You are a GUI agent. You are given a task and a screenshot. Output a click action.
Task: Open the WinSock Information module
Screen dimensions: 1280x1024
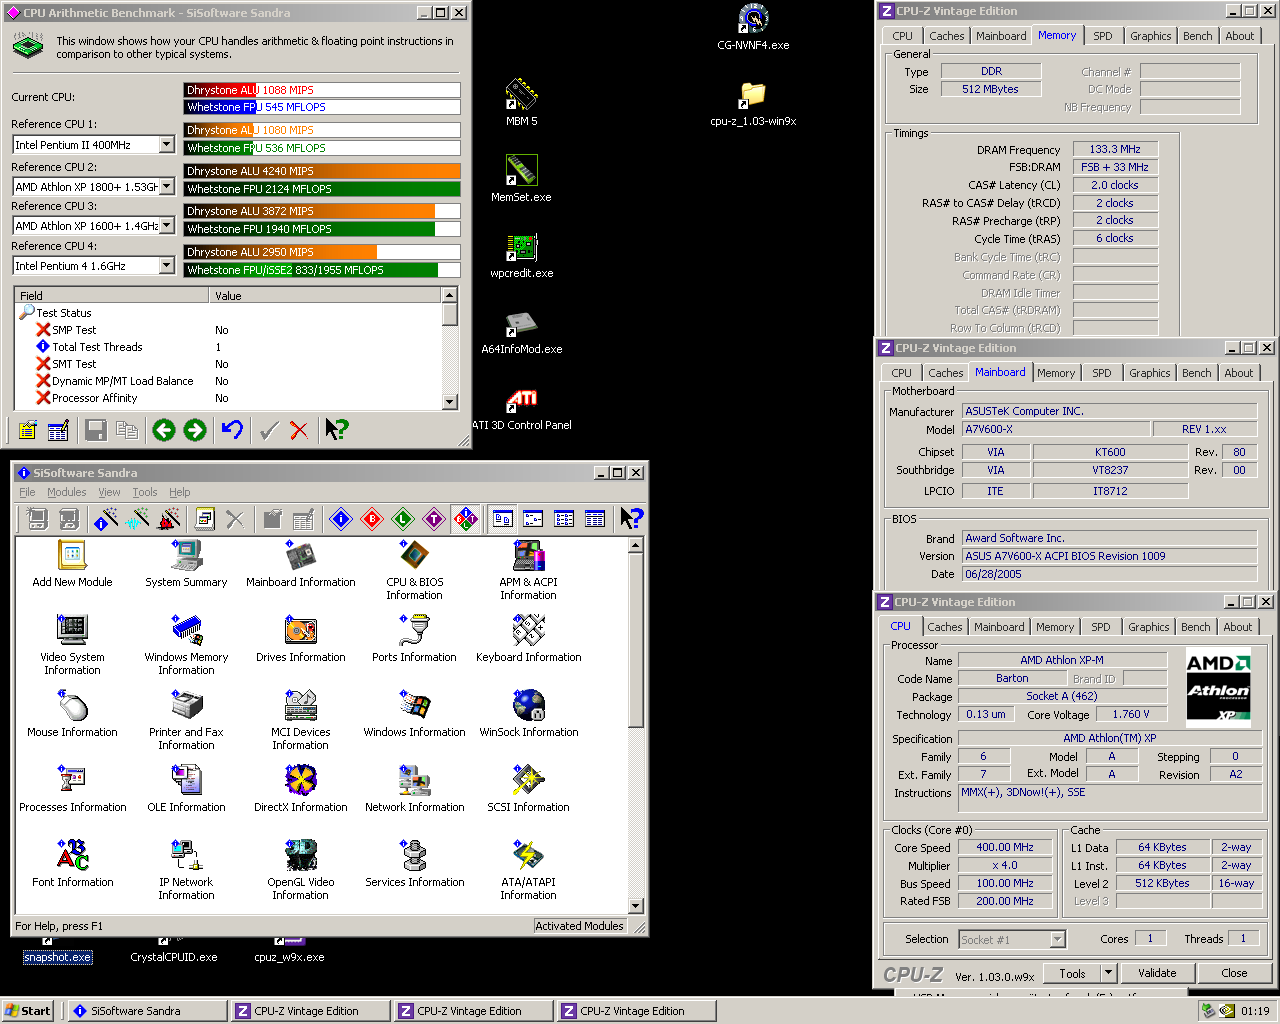click(x=529, y=714)
